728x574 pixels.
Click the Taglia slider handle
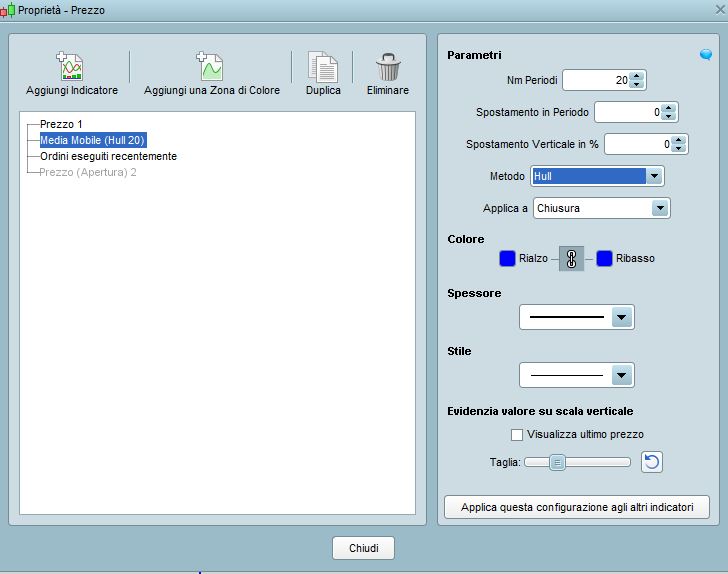click(x=557, y=462)
